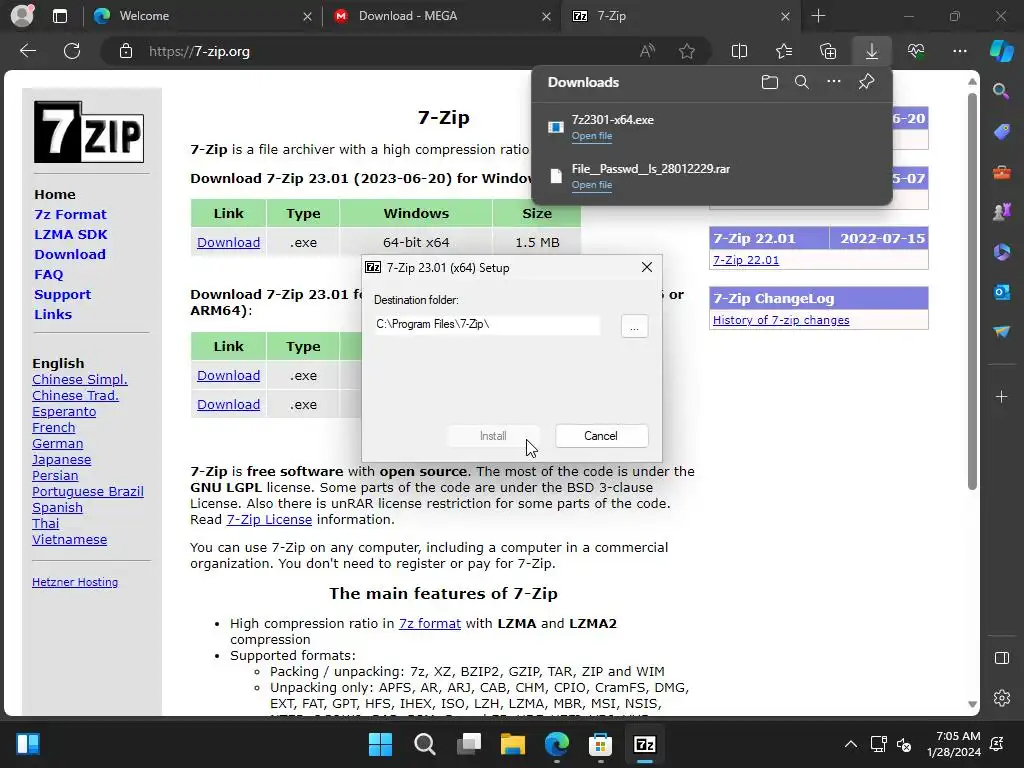
Task: Open Hetzner Hosting link
Action: 75,582
